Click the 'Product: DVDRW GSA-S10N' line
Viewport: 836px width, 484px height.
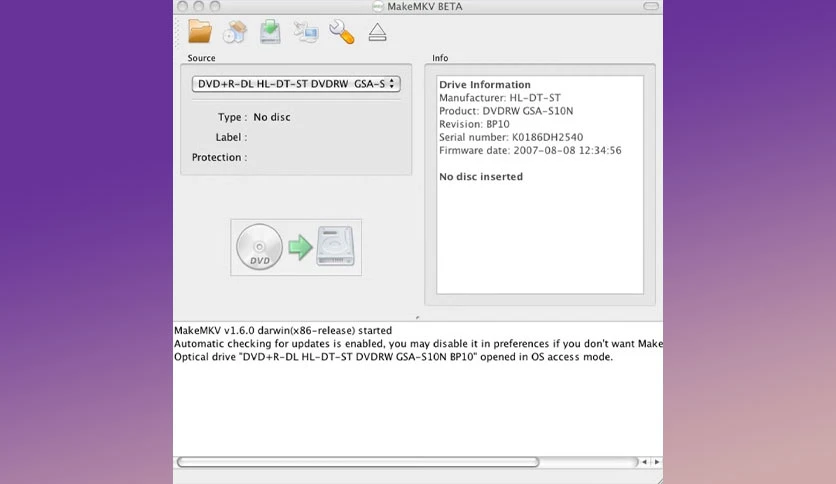(x=506, y=111)
